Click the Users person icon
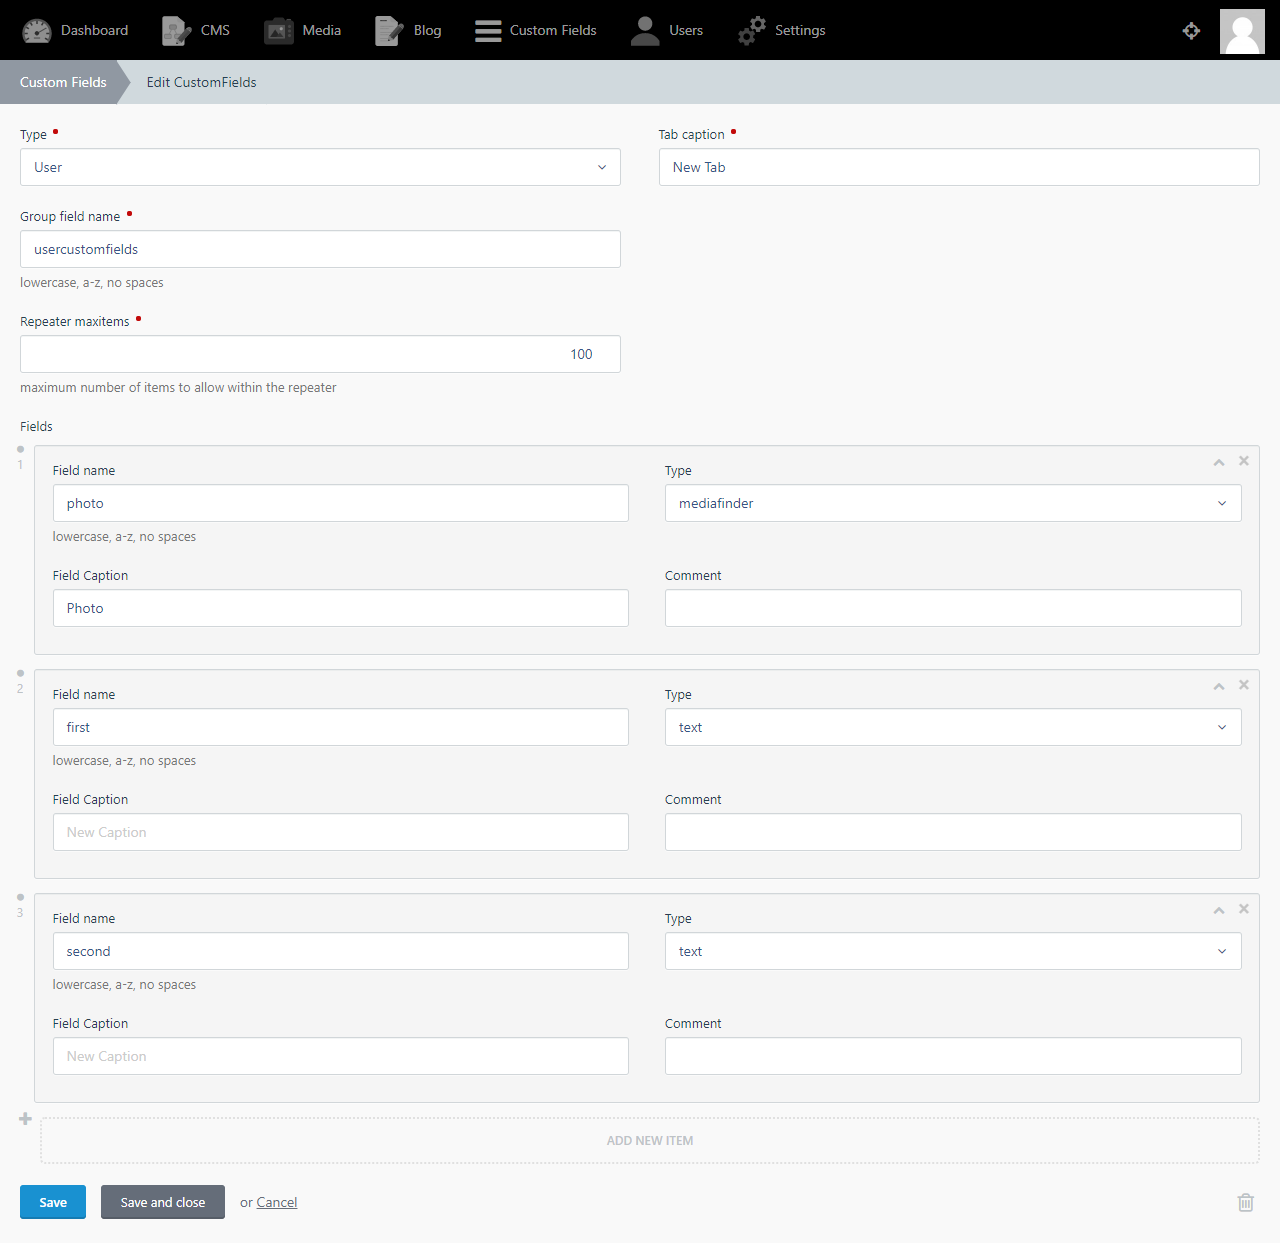This screenshot has width=1280, height=1243. click(645, 31)
